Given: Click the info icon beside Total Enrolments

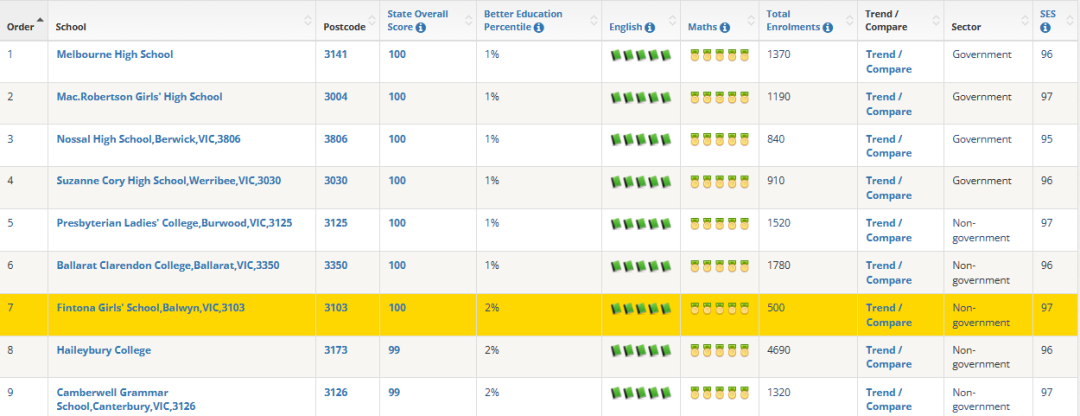Looking at the screenshot, I should point(828,28).
